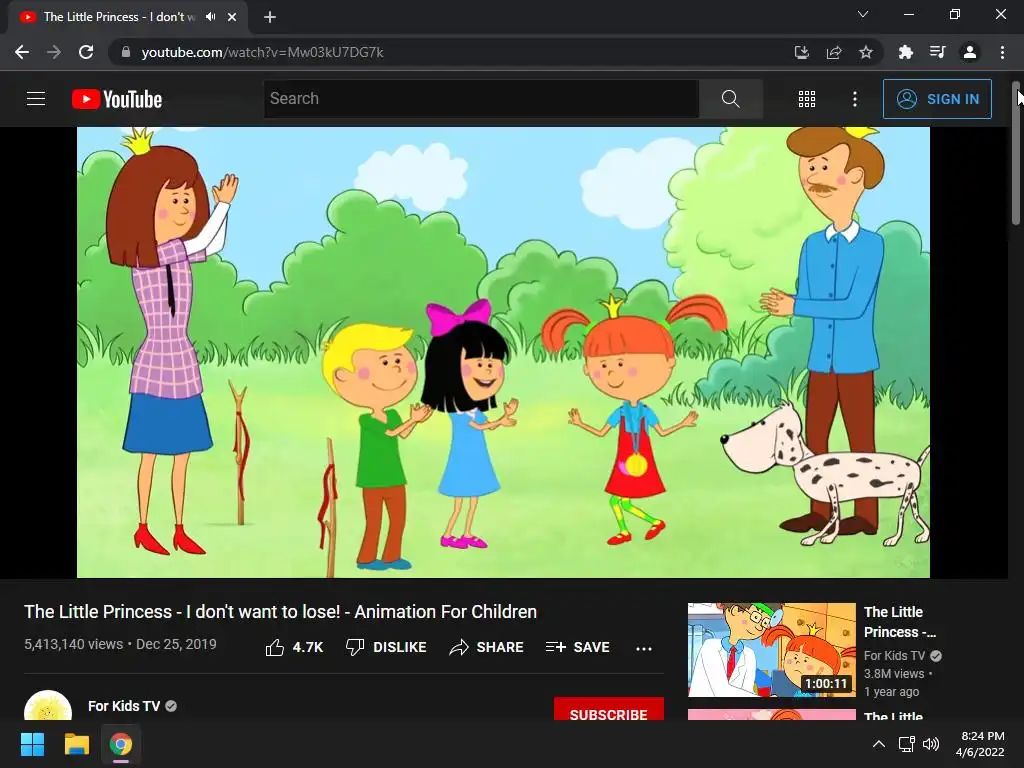Open the recommended 1:00:11 video thumbnail
This screenshot has height=768, width=1024.
coord(771,650)
